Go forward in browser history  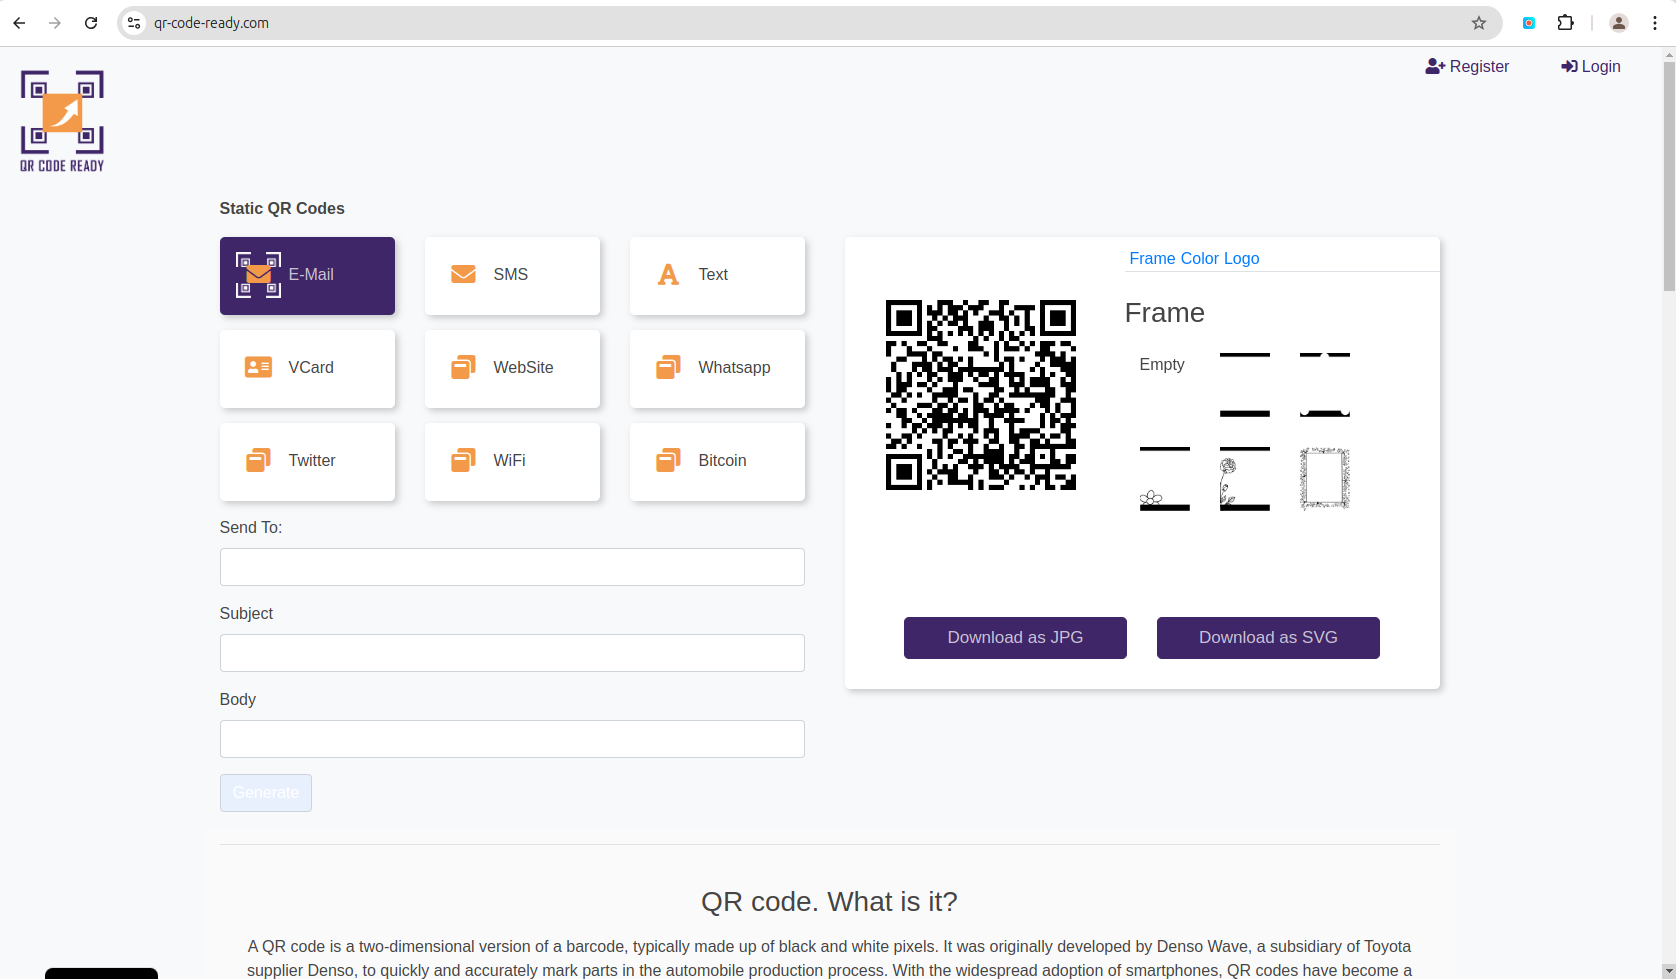pos(55,23)
